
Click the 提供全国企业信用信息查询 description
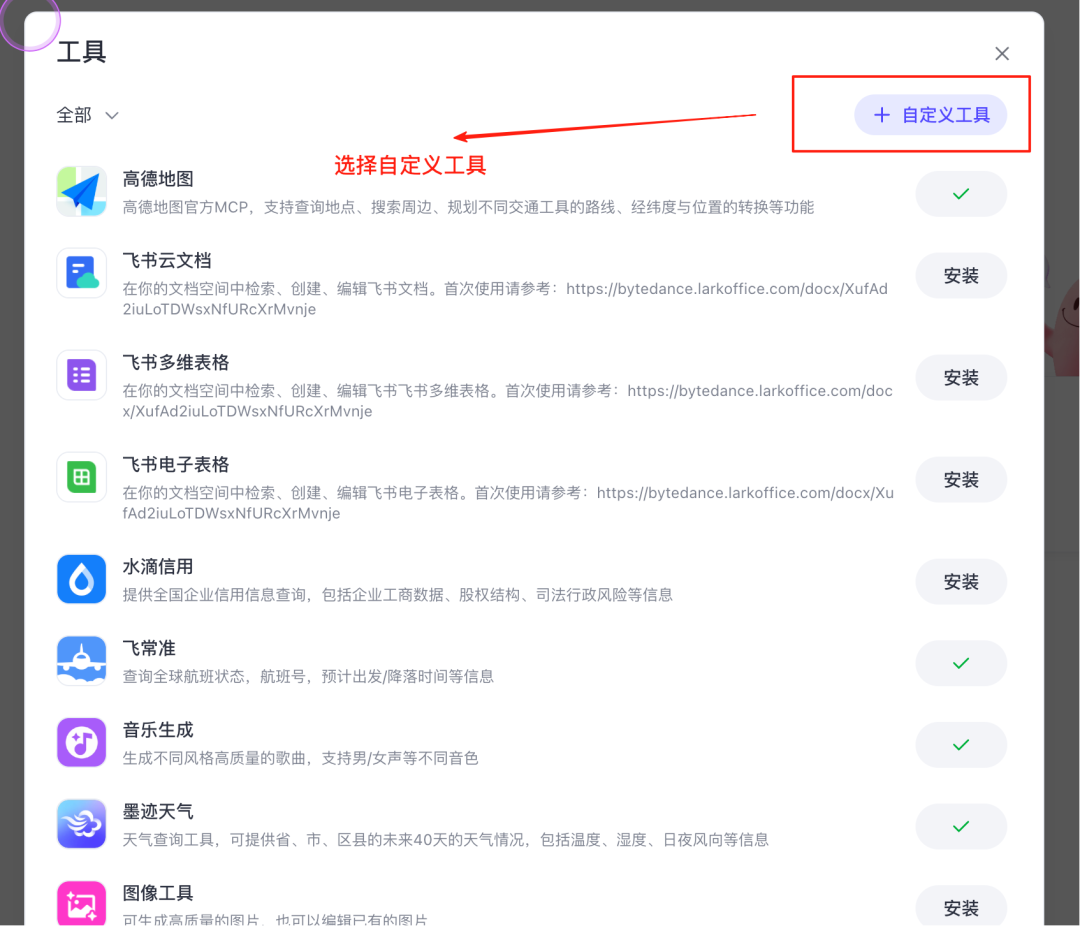[397, 595]
